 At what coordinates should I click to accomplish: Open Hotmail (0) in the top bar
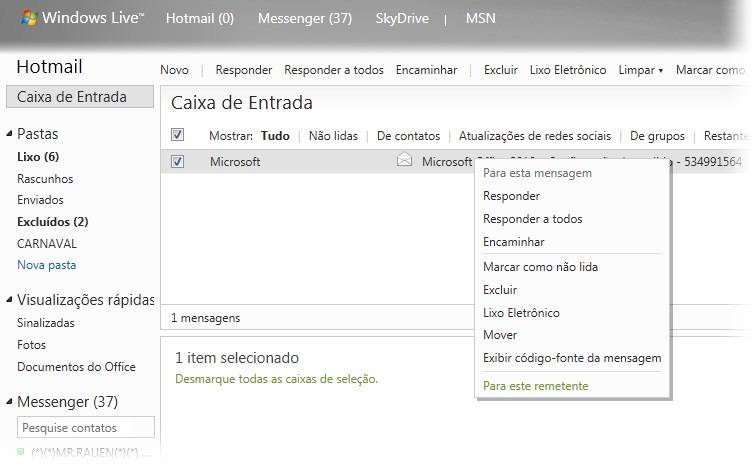coord(200,18)
